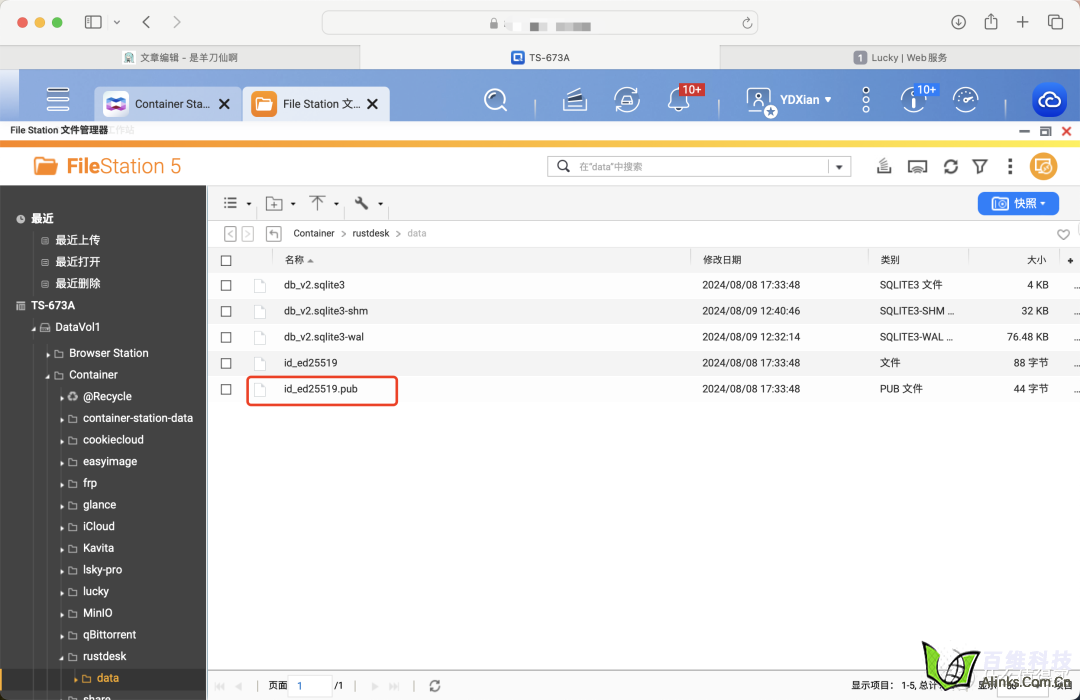Open the 快照 snapshot dropdown

click(1018, 203)
